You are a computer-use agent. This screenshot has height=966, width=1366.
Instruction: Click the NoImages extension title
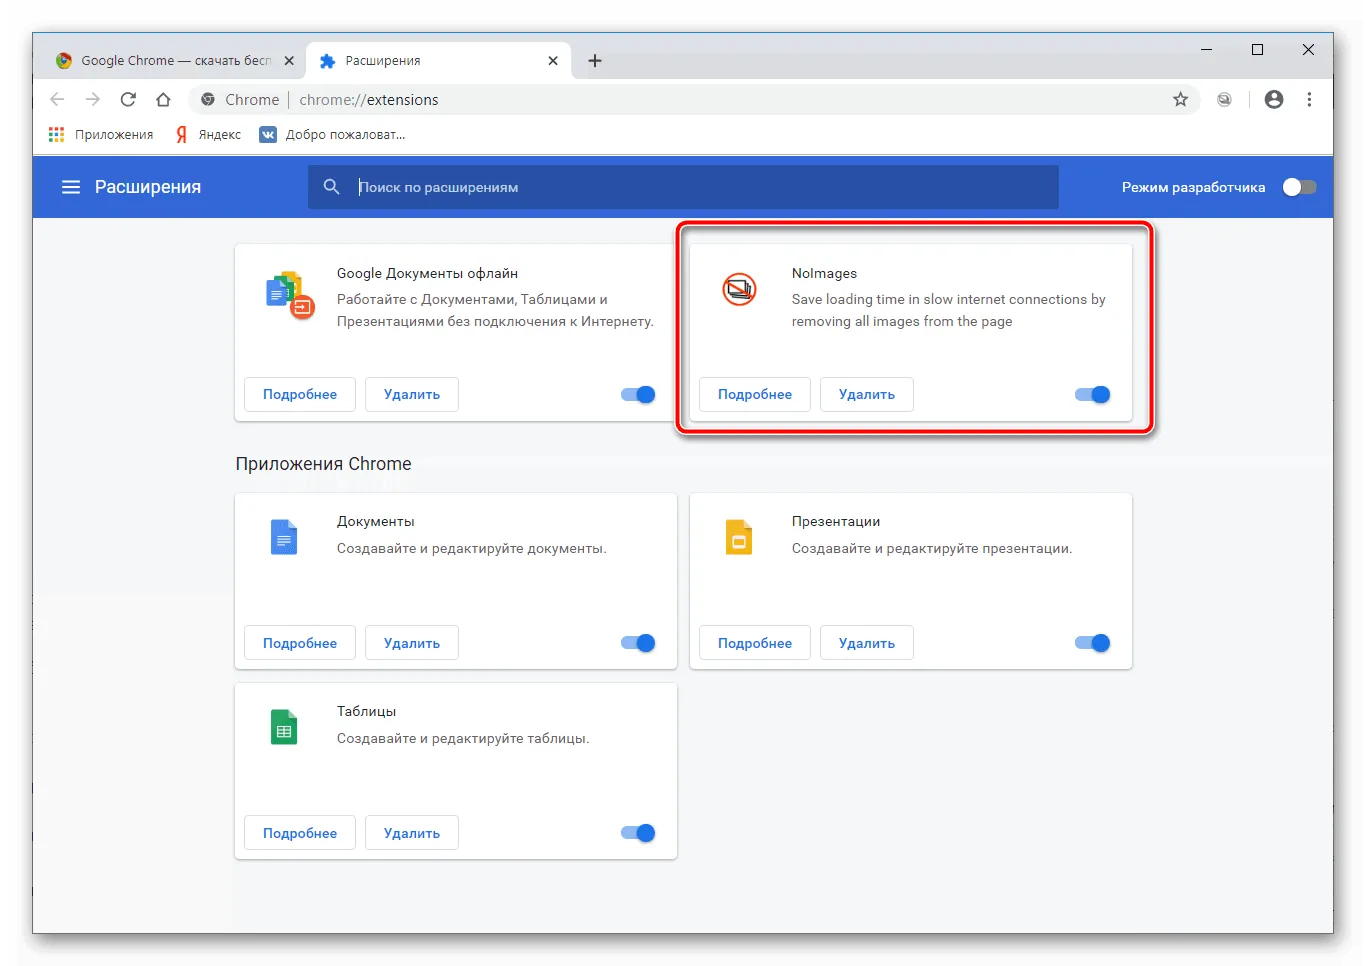(824, 273)
